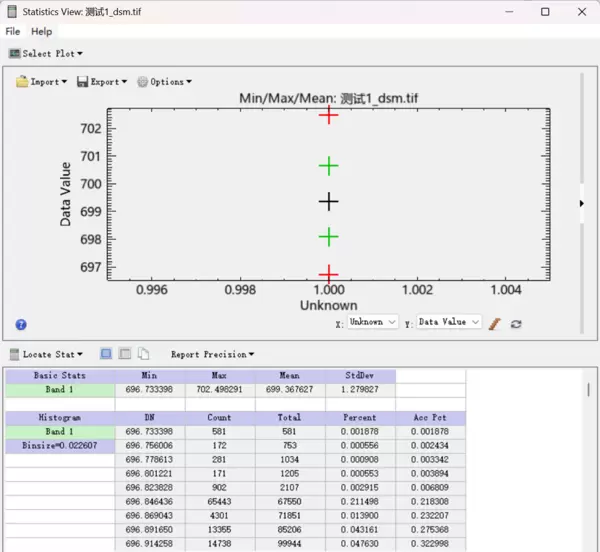Viewport: 600px width, 552px height.
Task: Open the Report Precision dropdown
Action: coord(211,354)
